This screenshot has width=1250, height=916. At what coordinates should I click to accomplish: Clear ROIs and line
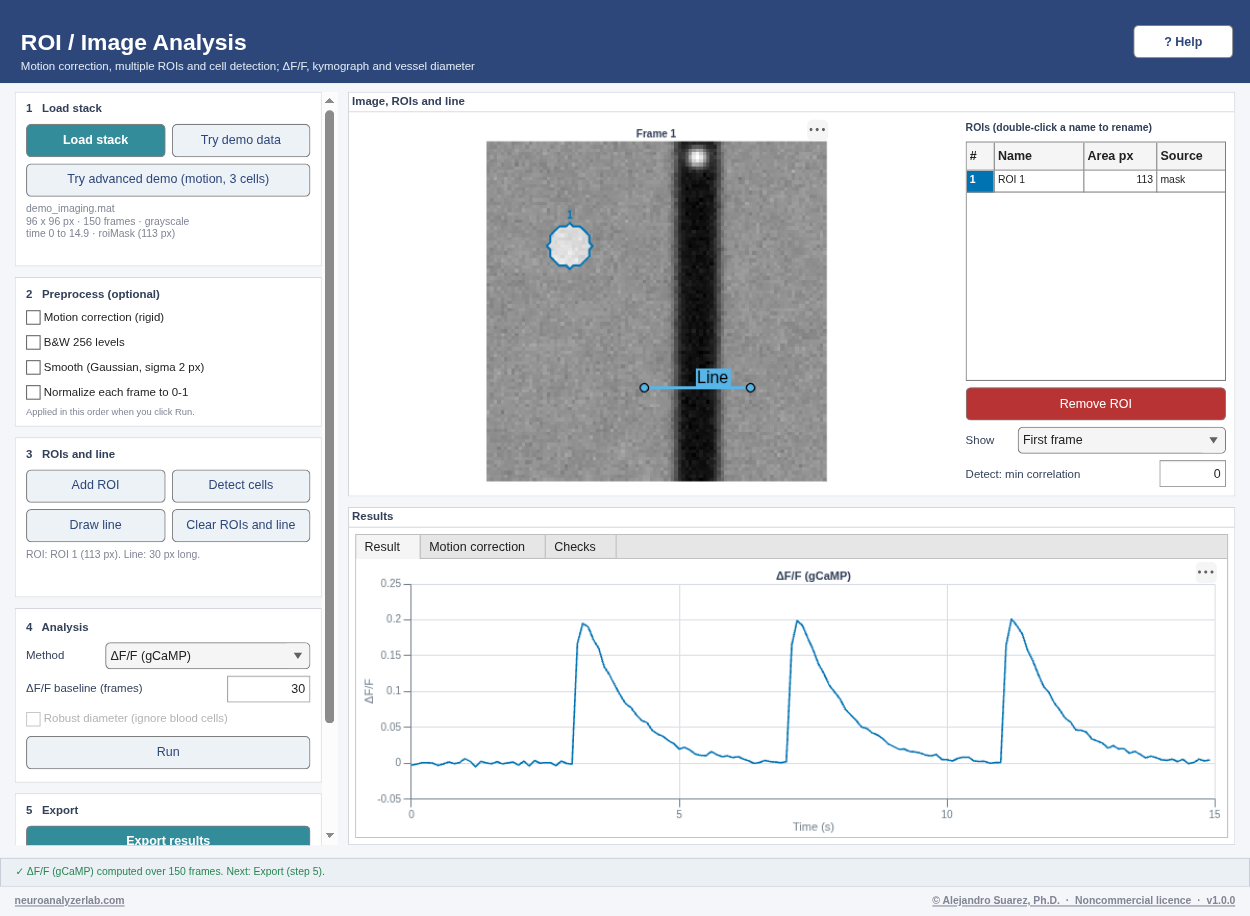[x=241, y=526]
